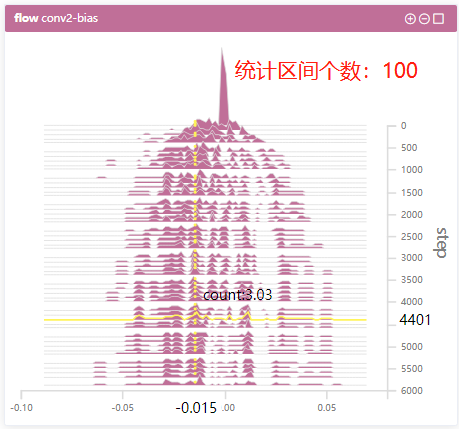Click the x-axis label -0.10

point(22,408)
